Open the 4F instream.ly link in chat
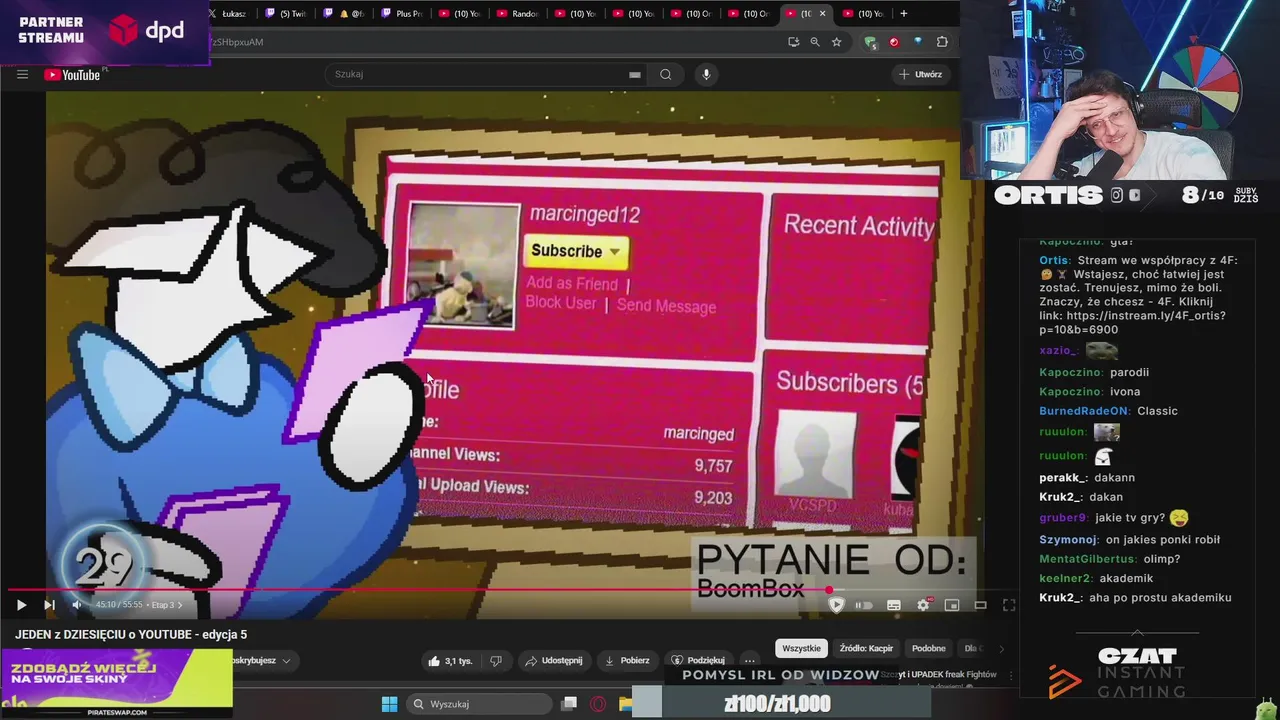Screen dimensions: 1280x720 coord(1132,322)
